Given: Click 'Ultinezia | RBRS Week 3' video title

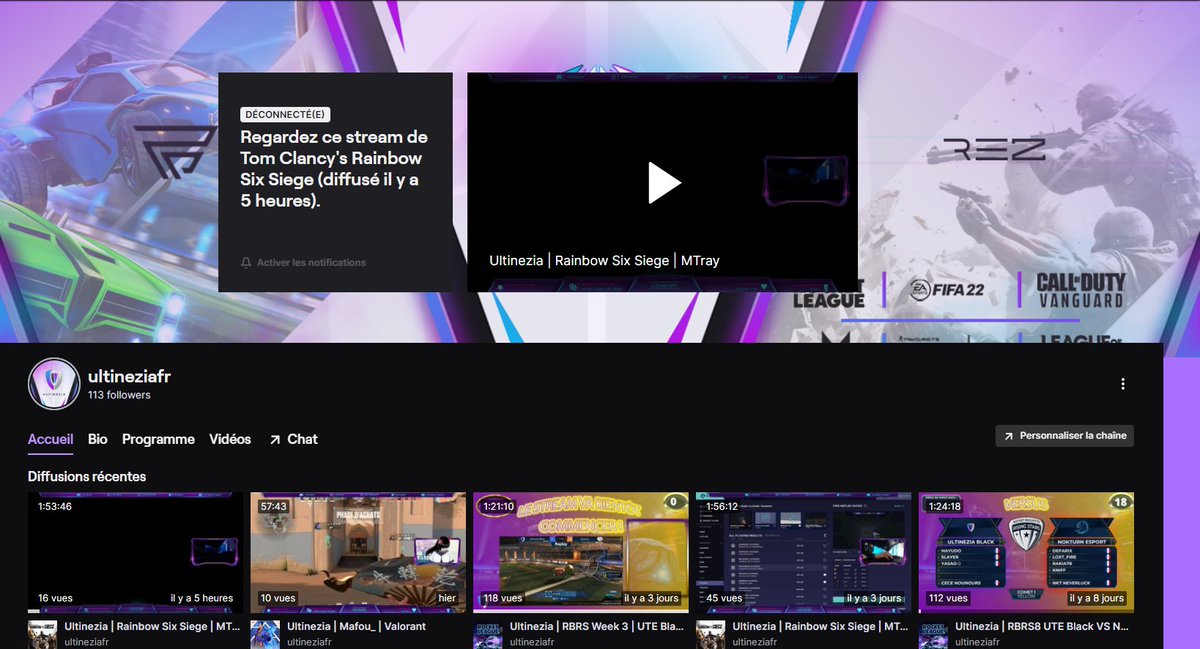Looking at the screenshot, I should click(x=597, y=627).
